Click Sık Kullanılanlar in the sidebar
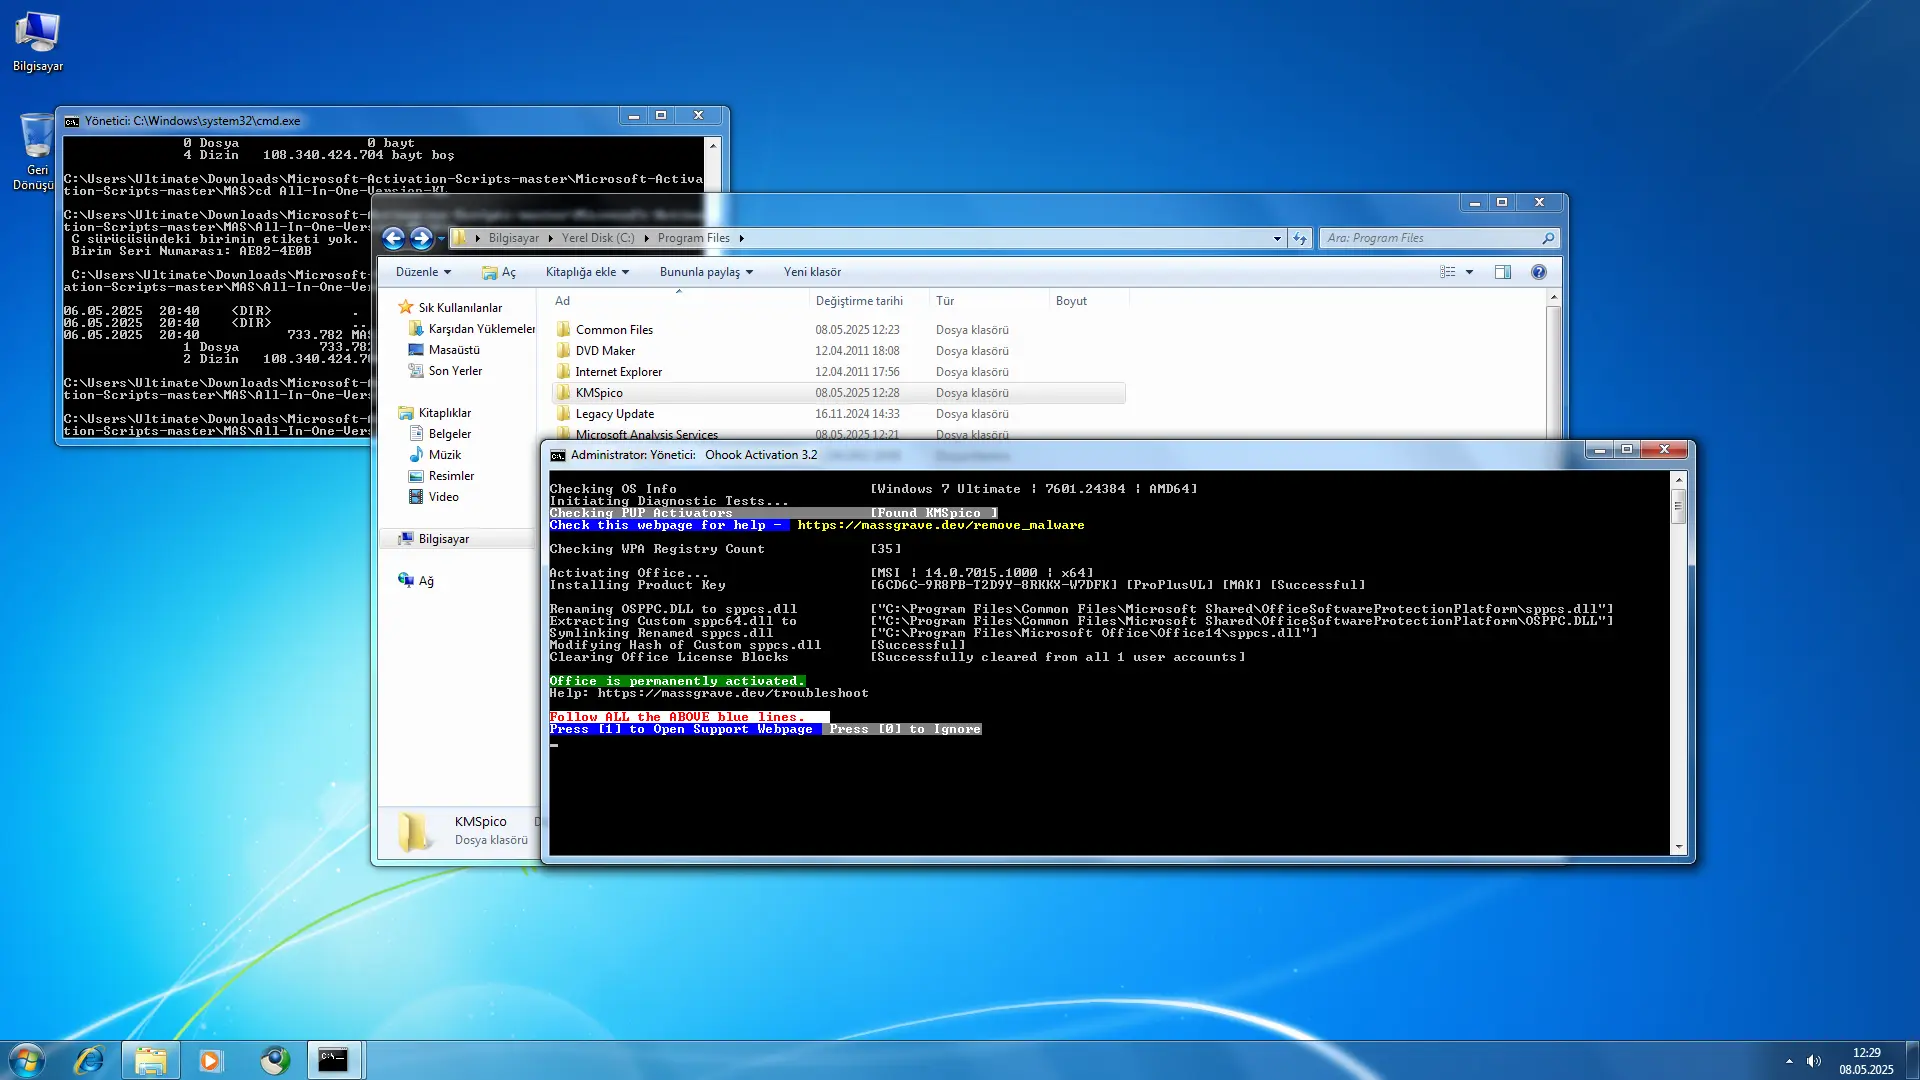This screenshot has height=1080, width=1920. tap(450, 308)
